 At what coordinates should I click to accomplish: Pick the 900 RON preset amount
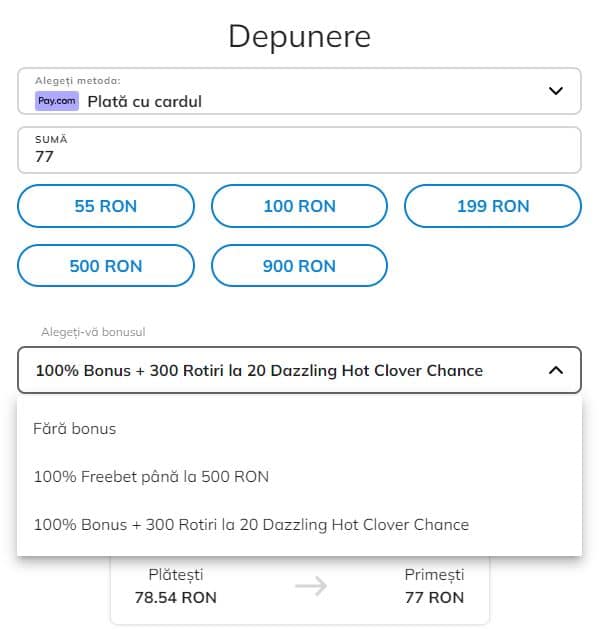(x=299, y=266)
